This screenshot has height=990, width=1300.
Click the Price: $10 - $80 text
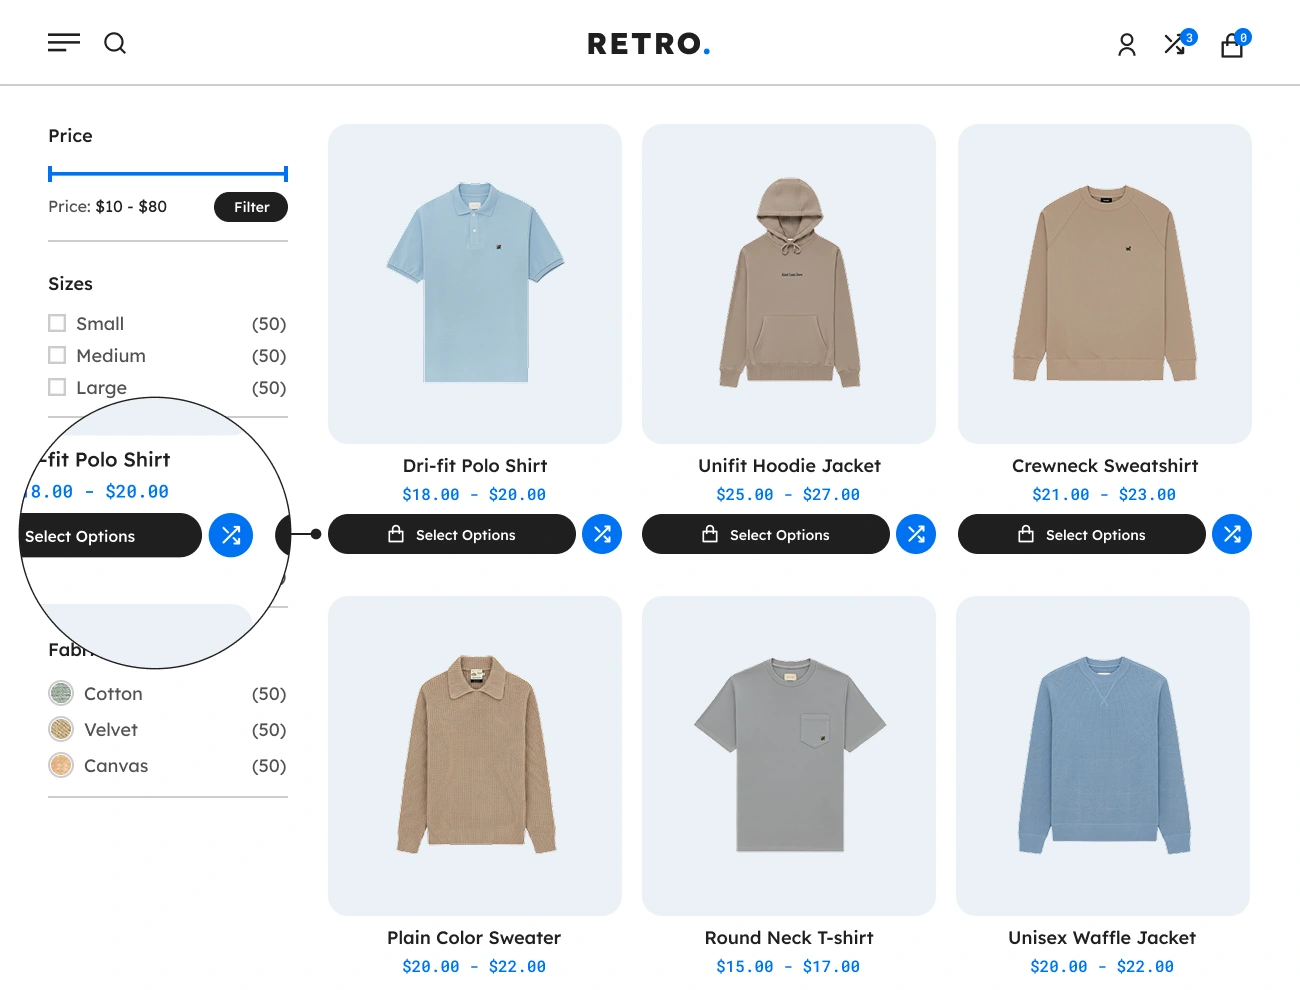click(x=108, y=207)
